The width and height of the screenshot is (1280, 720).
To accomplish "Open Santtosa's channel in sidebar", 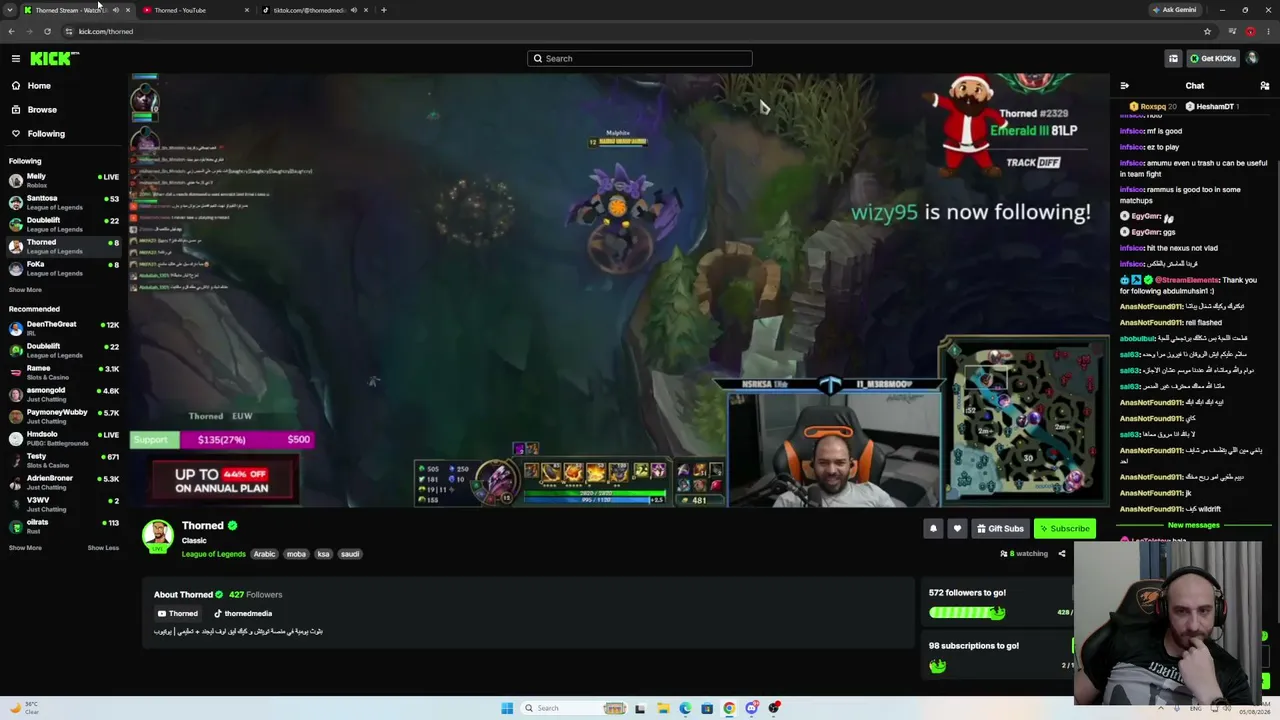I will pos(64,202).
